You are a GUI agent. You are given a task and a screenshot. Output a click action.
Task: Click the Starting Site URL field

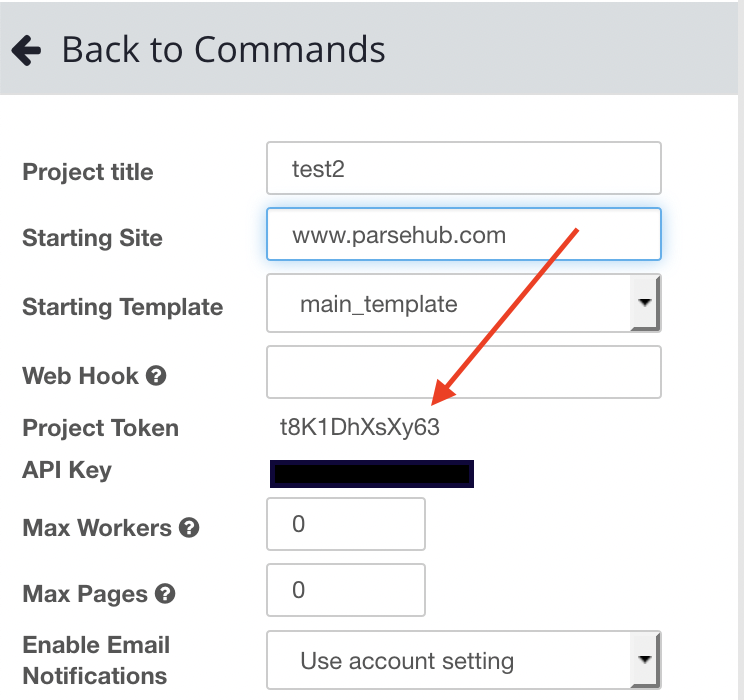[x=464, y=234]
